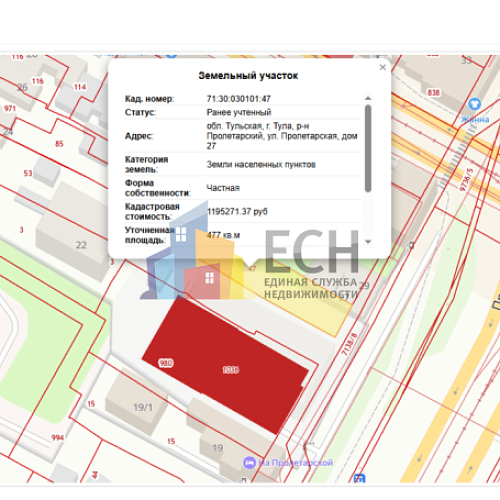500x500 pixels.
Task: Click the scroll up arrow in popup
Action: [368, 98]
